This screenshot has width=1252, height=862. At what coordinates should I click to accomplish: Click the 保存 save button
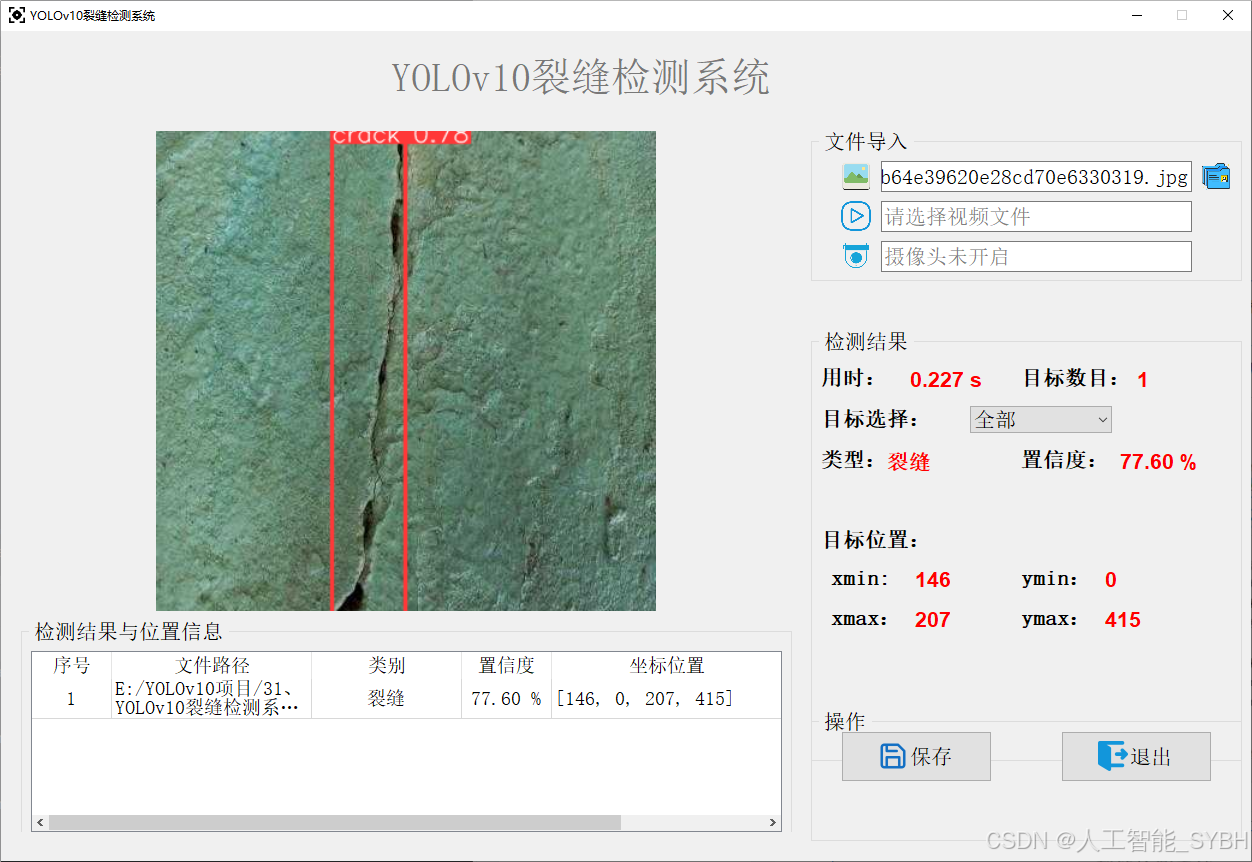point(916,756)
